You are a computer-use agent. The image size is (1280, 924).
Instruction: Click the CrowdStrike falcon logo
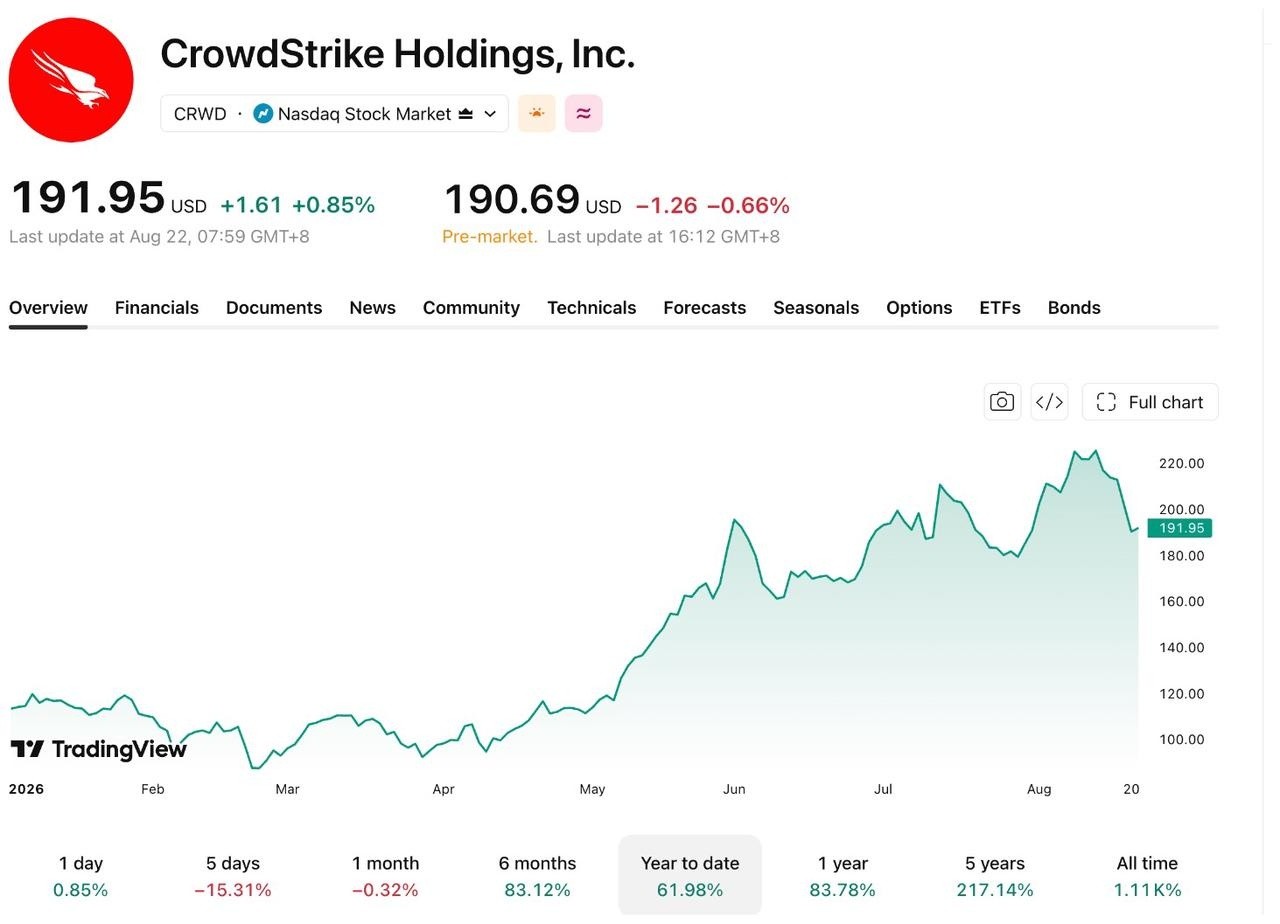[71, 80]
